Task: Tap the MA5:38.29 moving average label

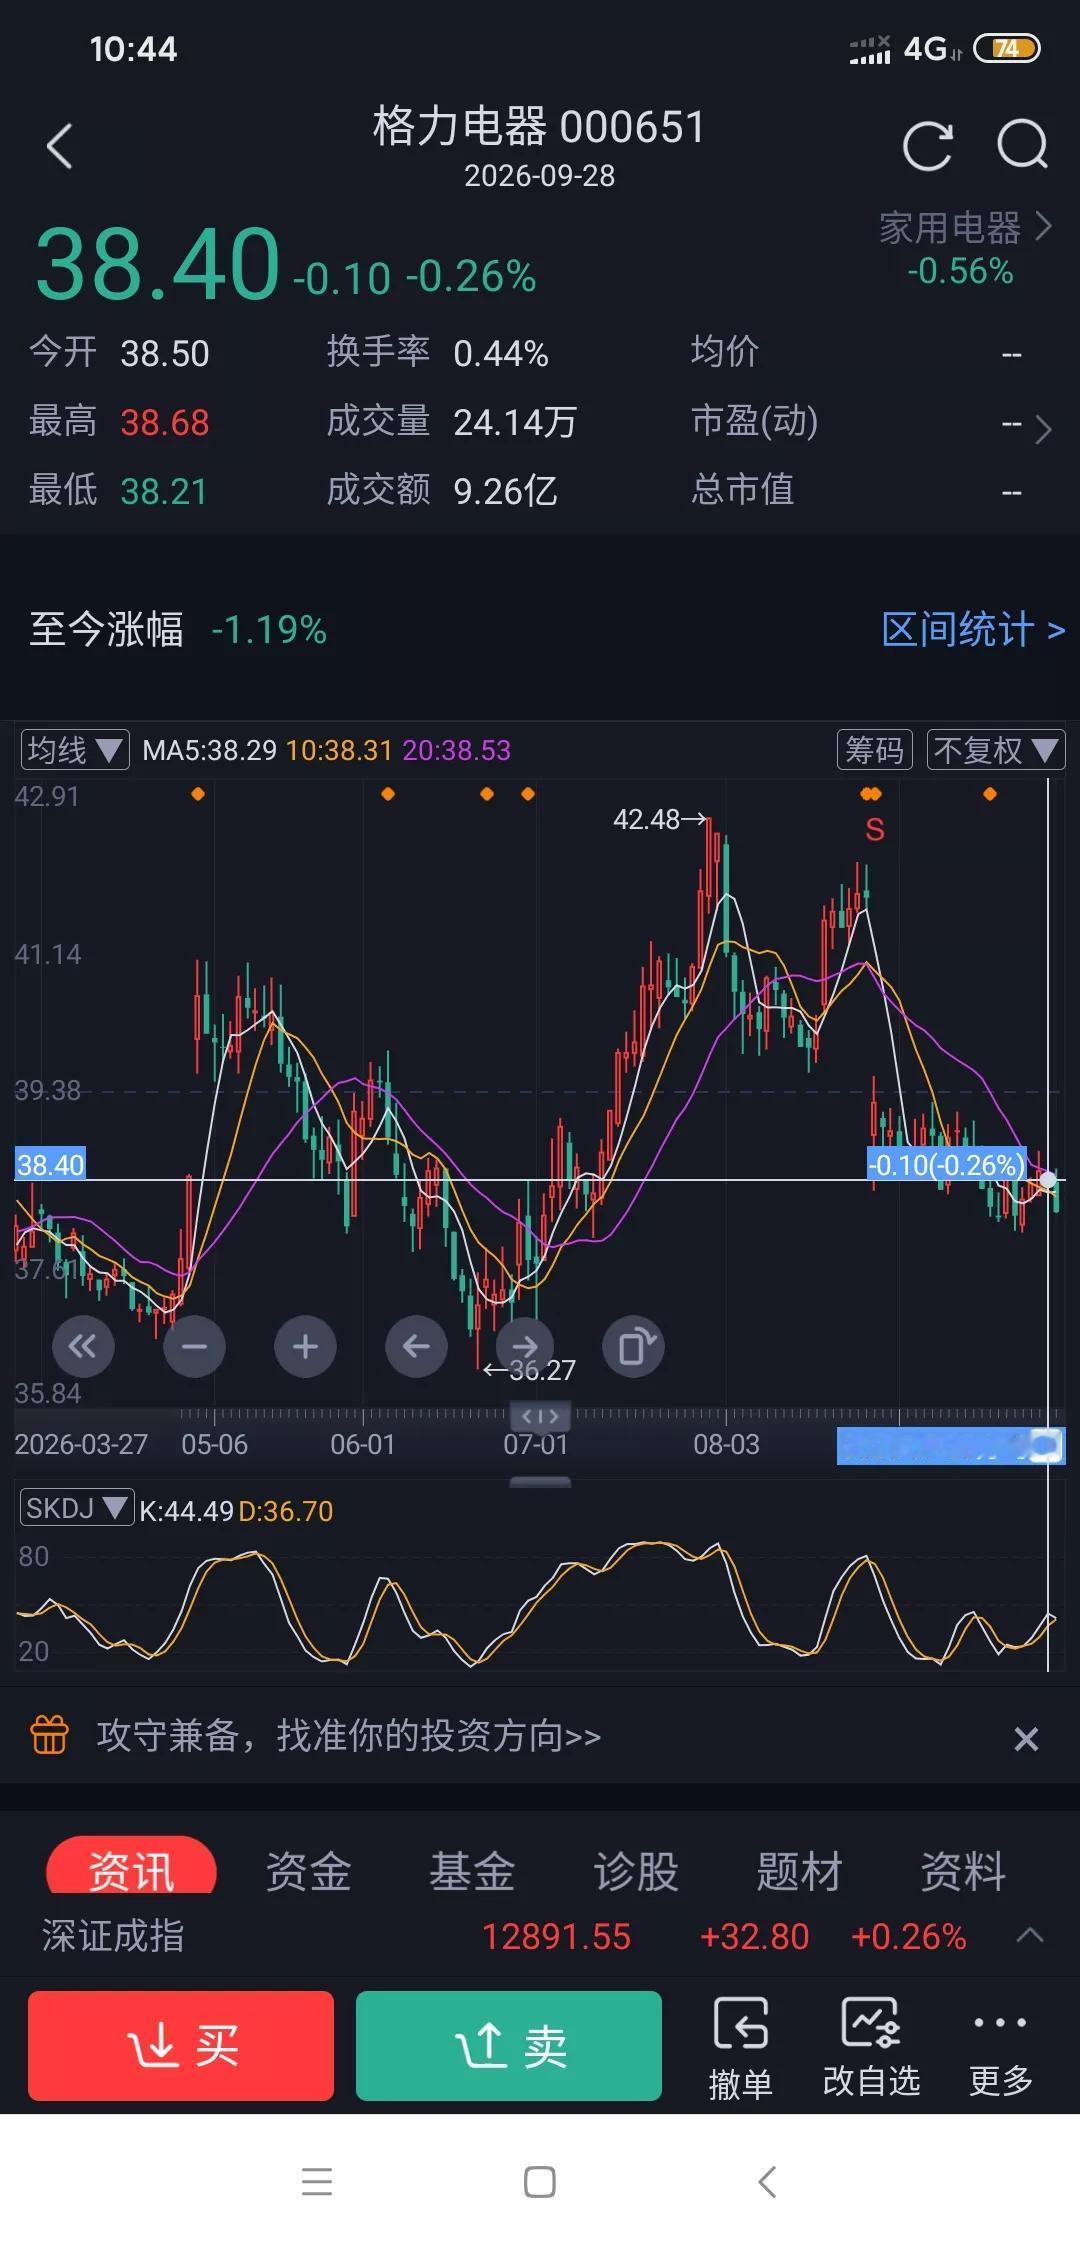Action: [x=209, y=750]
